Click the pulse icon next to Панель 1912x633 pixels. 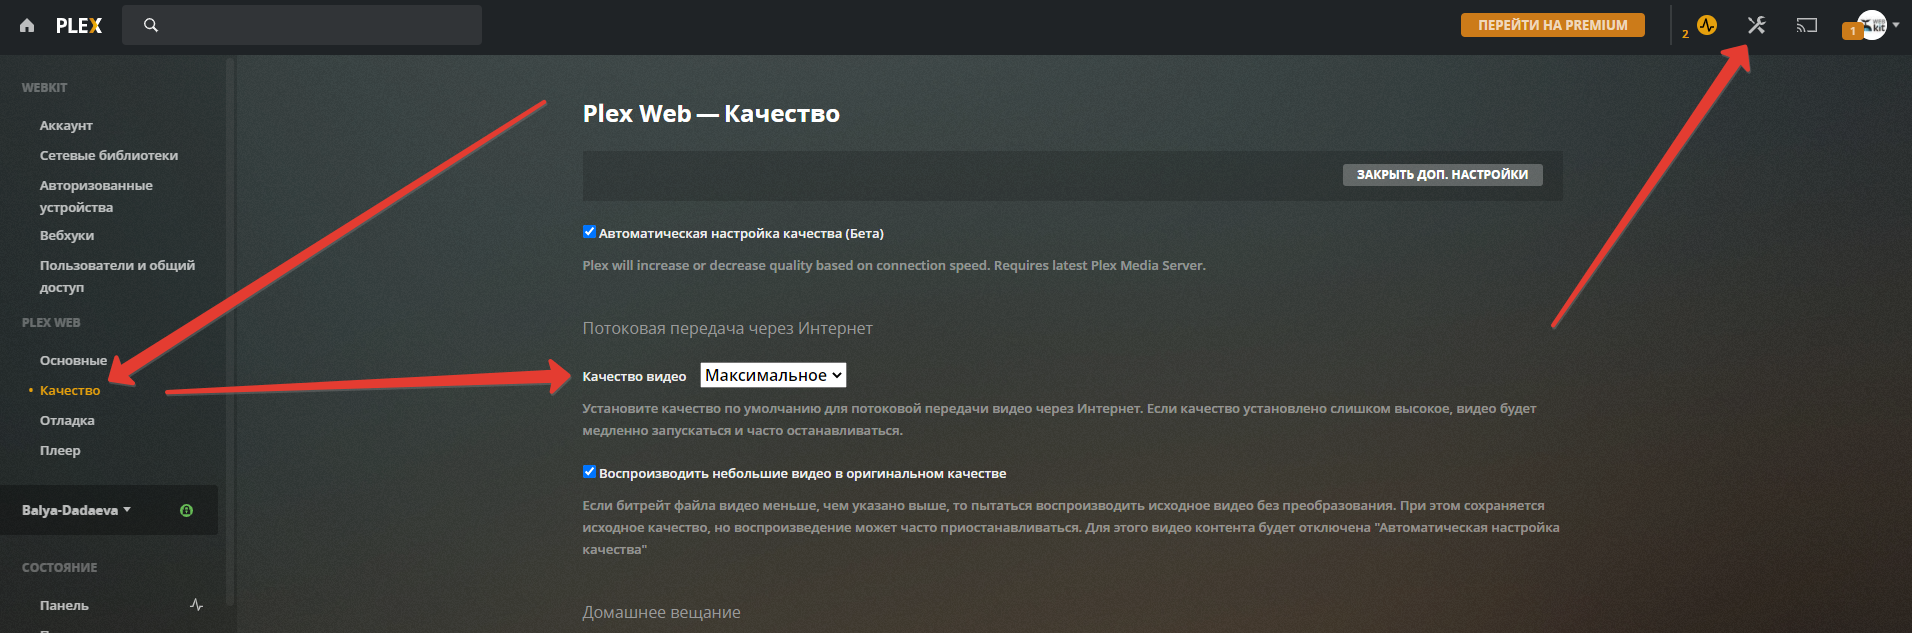(196, 605)
